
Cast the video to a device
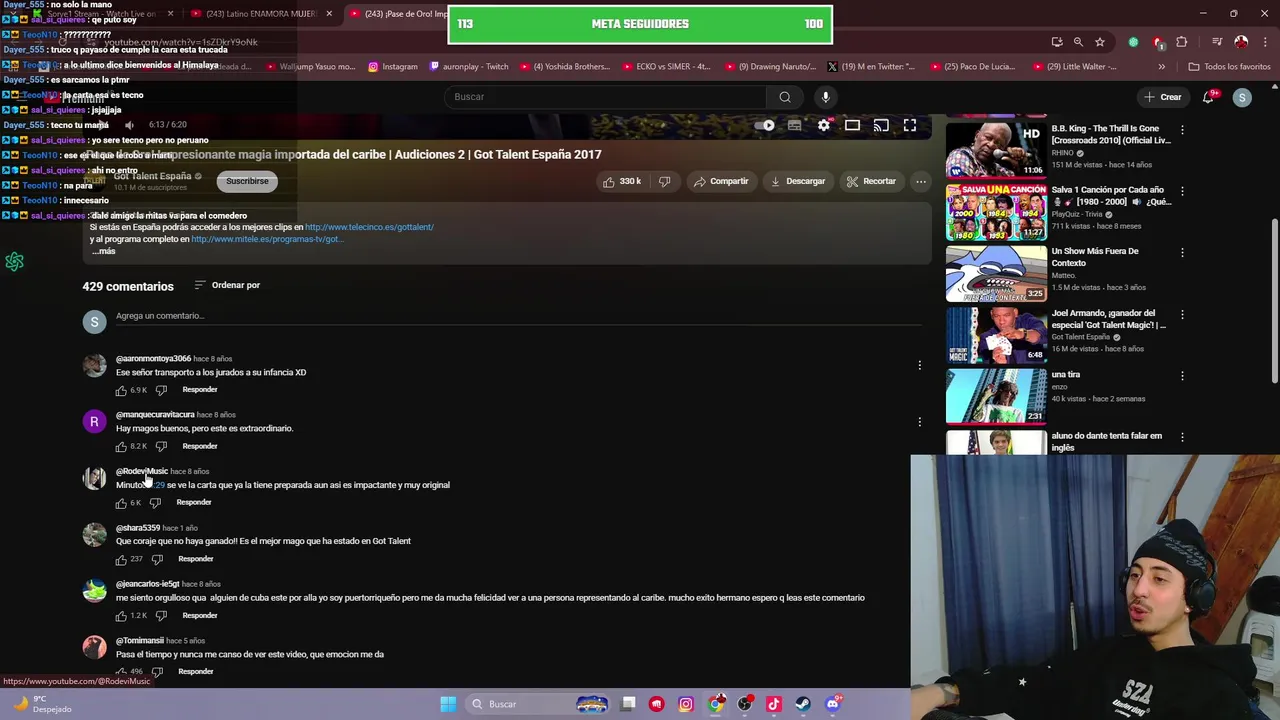point(881,125)
